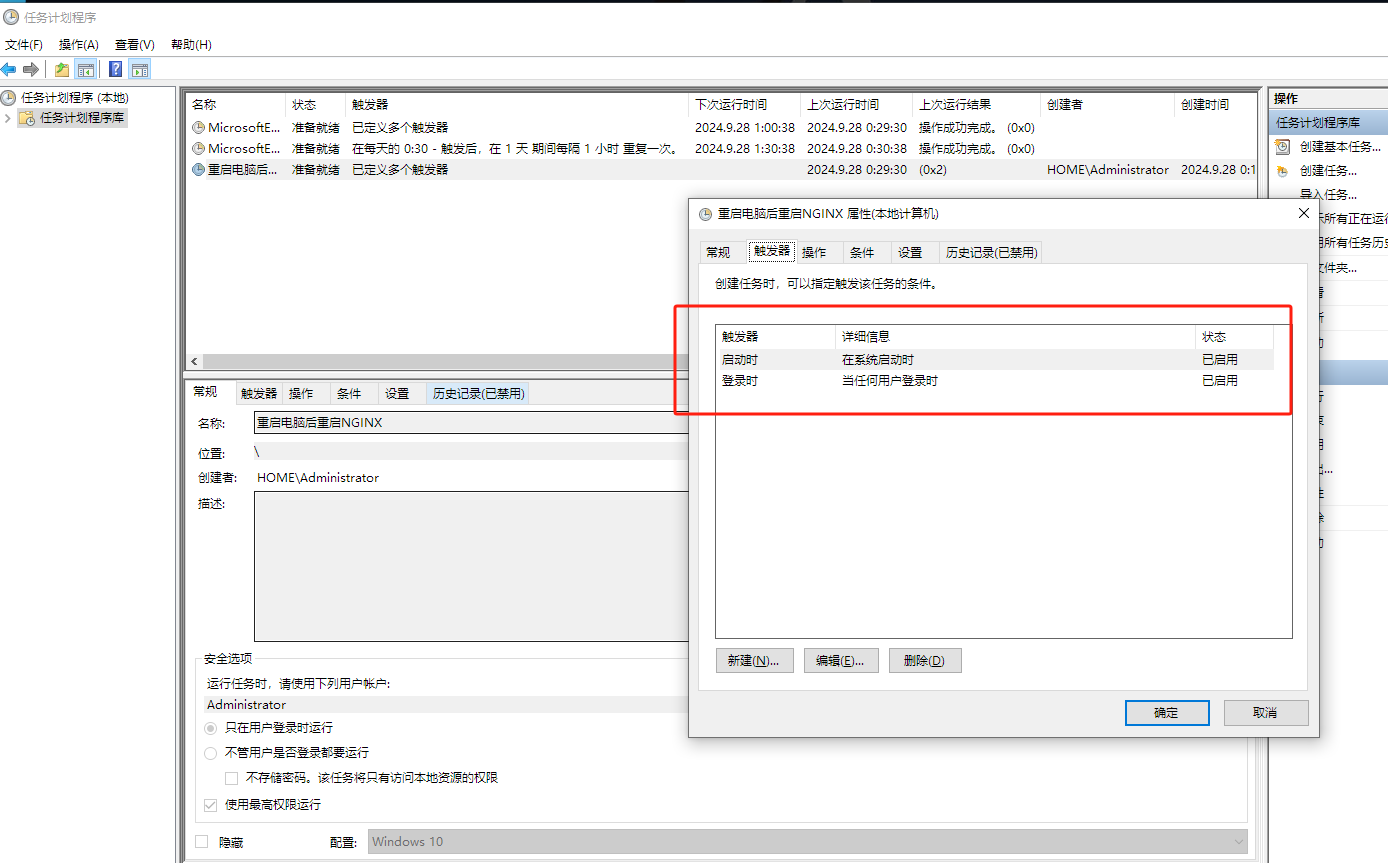Screen dimensions: 1388x863
Task: Switch to the 条件 tab in properties dialog
Action: click(x=861, y=253)
